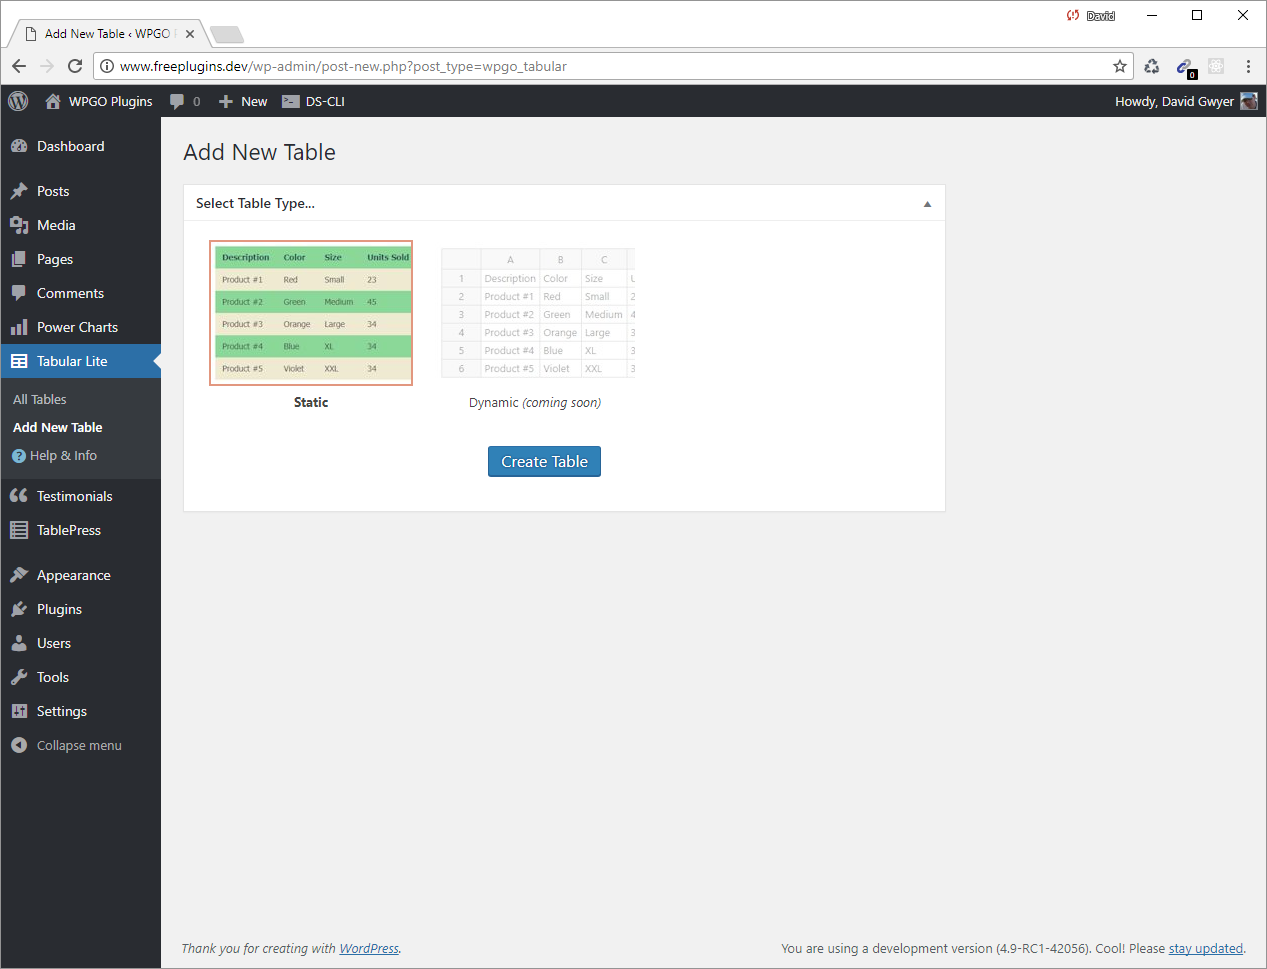Close the Add New Table browser tab
1267x969 pixels.
190,34
